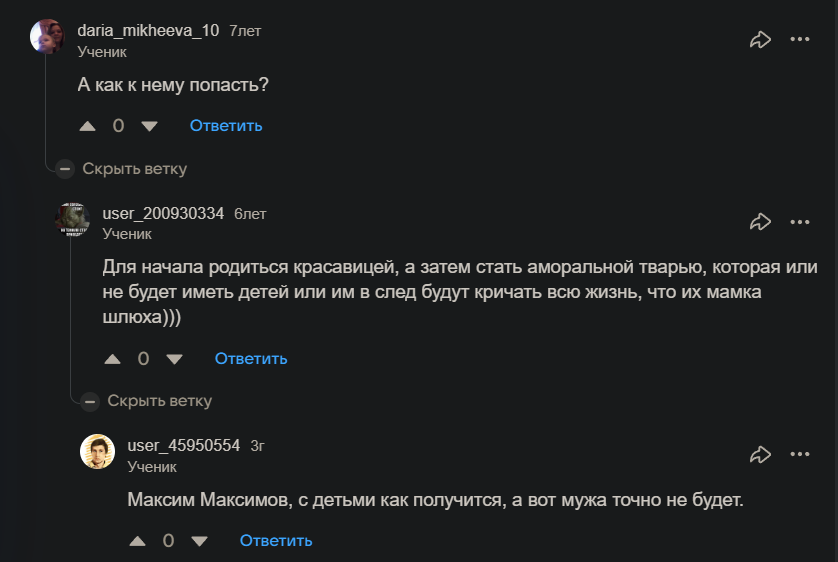Share user_45950554's comment via arrow icon
The height and width of the screenshot is (562, 838).
point(760,455)
